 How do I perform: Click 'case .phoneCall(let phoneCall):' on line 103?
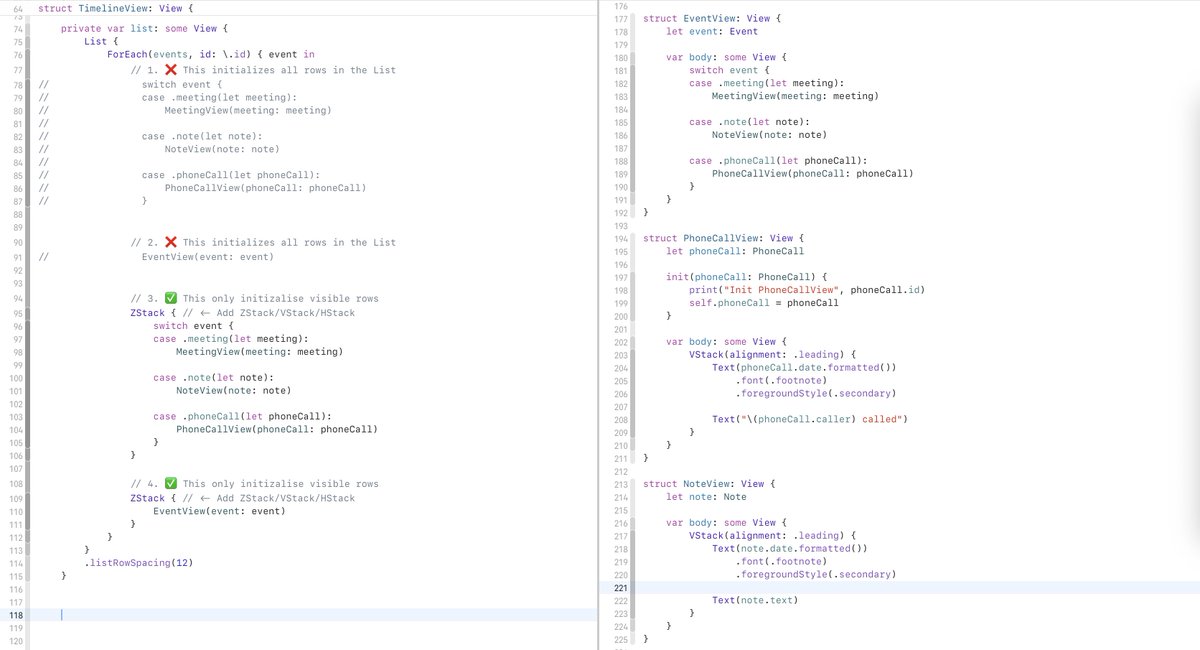(x=242, y=416)
